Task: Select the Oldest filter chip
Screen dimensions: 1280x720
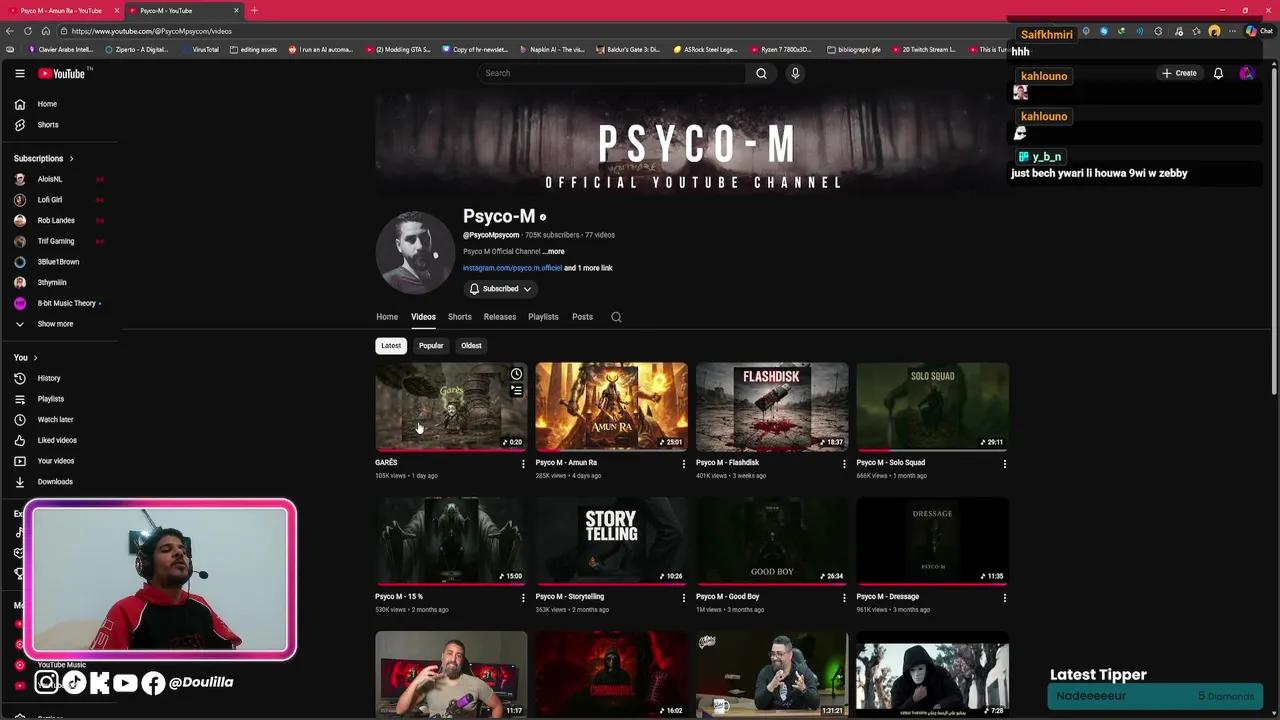Action: 471,346
